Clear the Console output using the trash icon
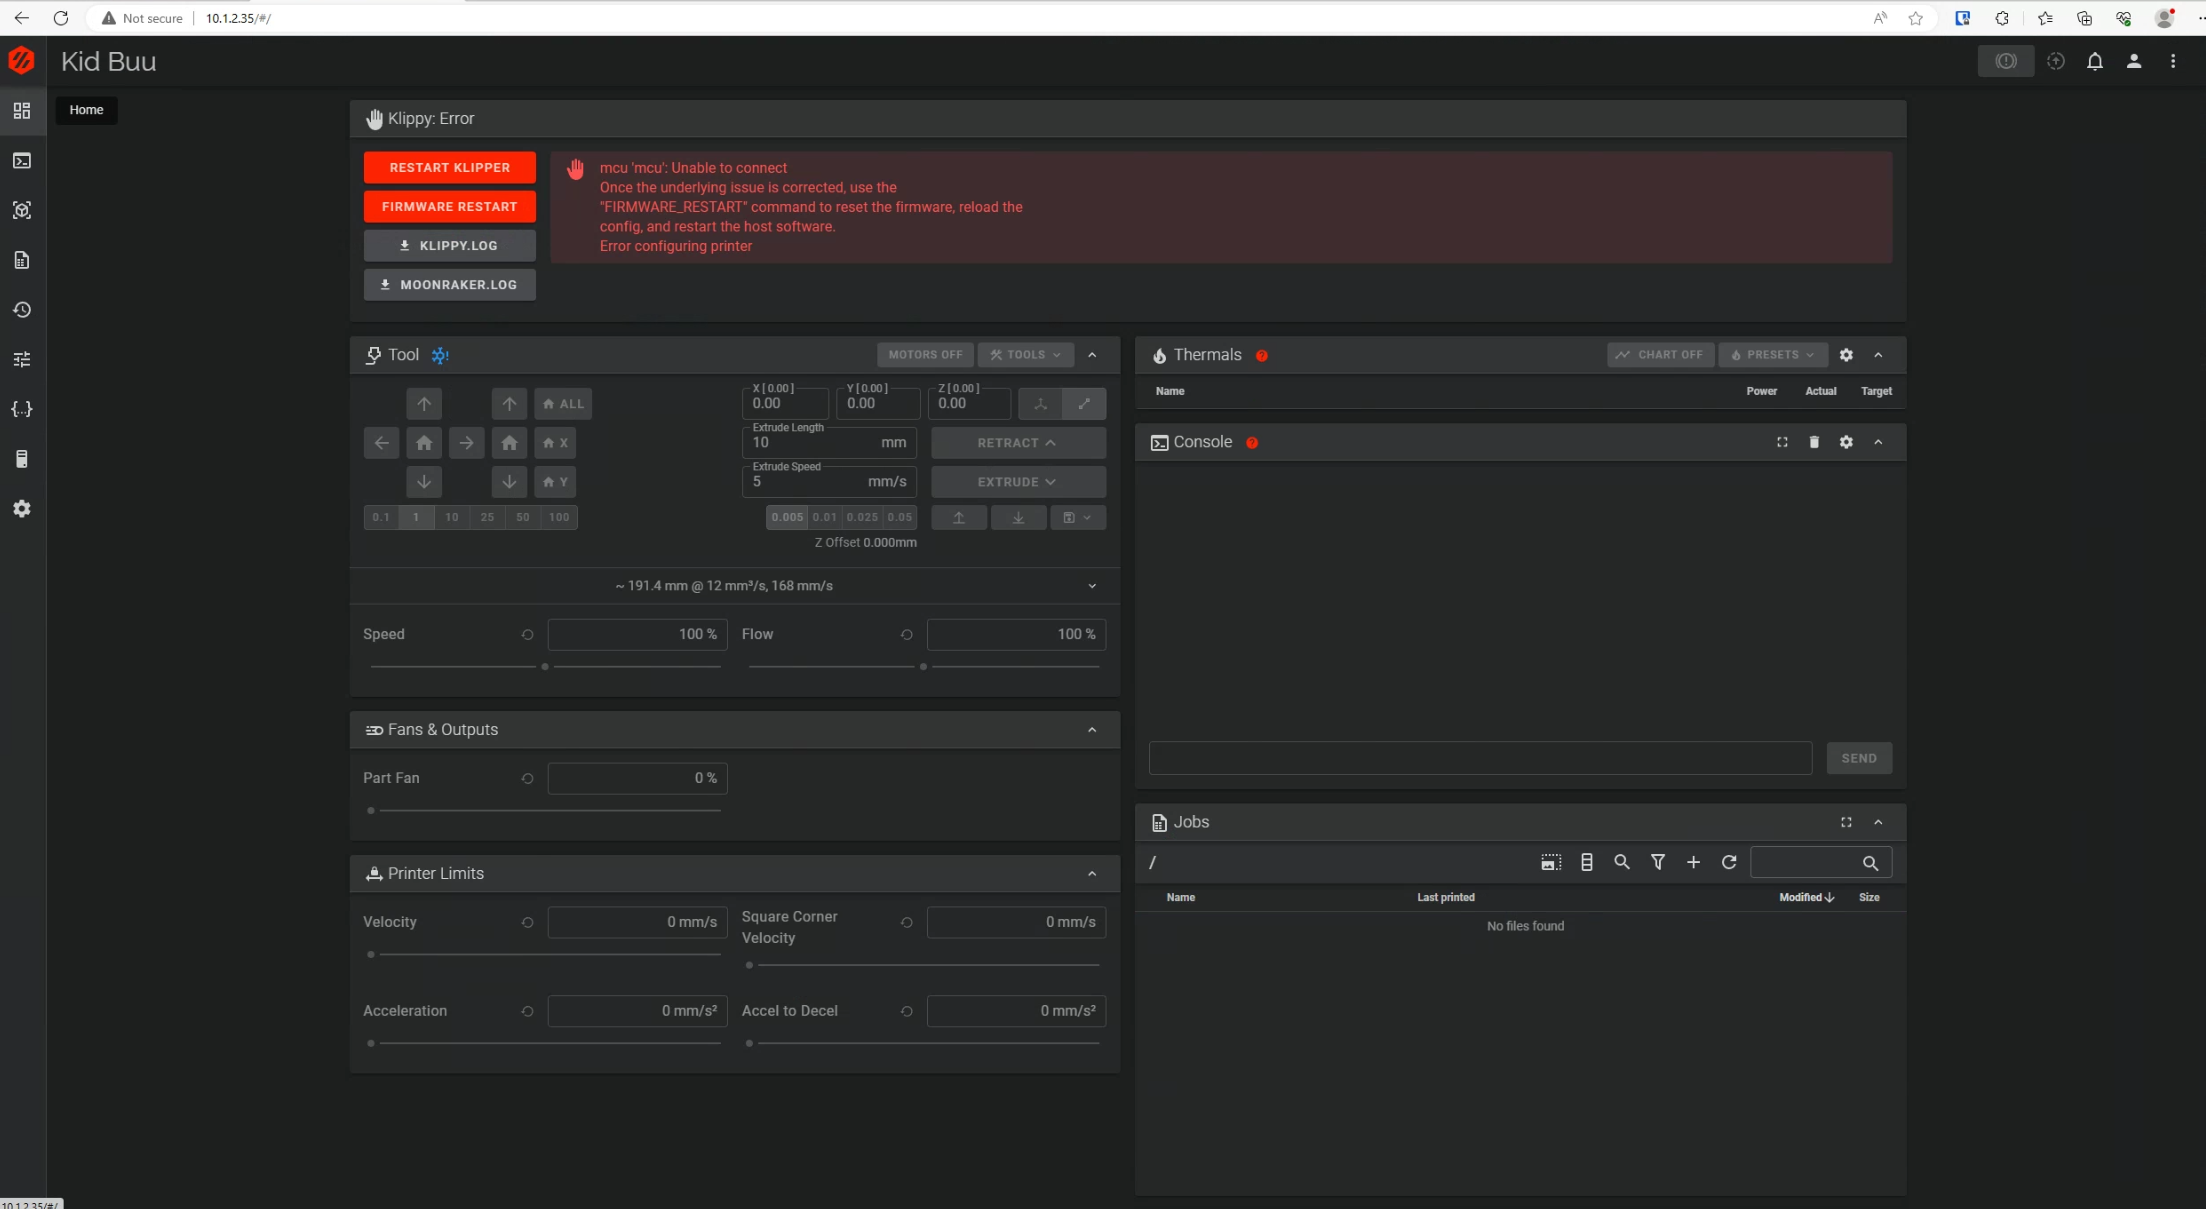The image size is (2206, 1209). [1813, 442]
